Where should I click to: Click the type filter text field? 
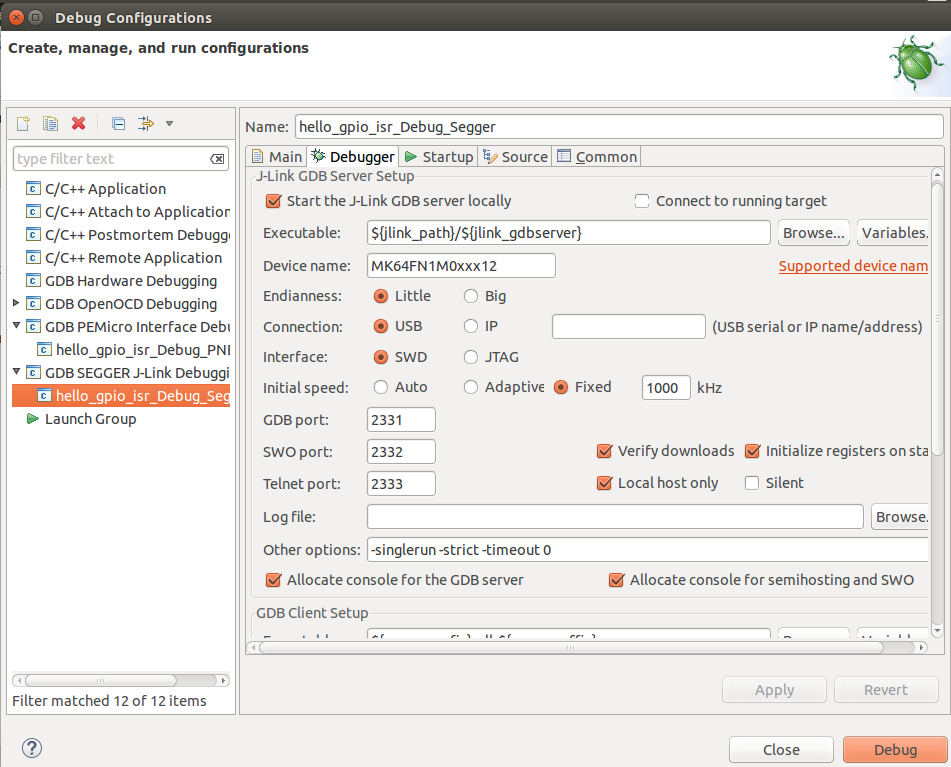[x=112, y=159]
